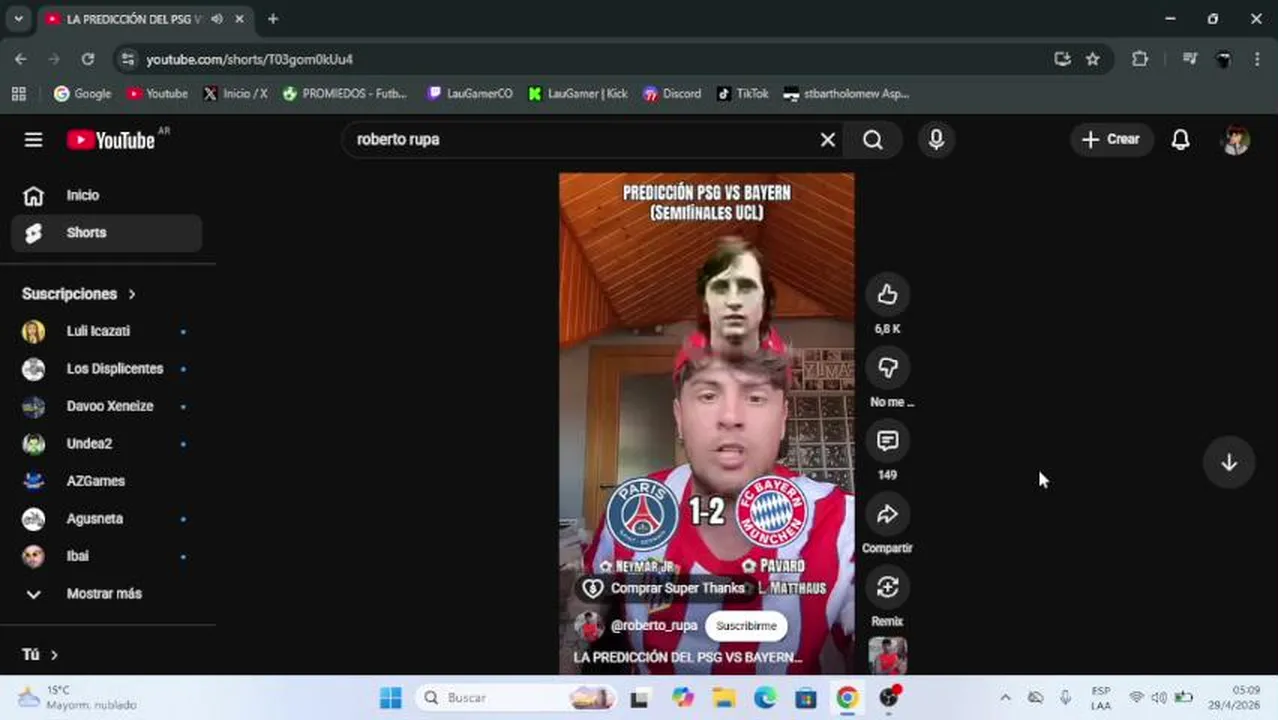Open the media control icon in toolbar
The image size is (1278, 720).
click(1189, 59)
